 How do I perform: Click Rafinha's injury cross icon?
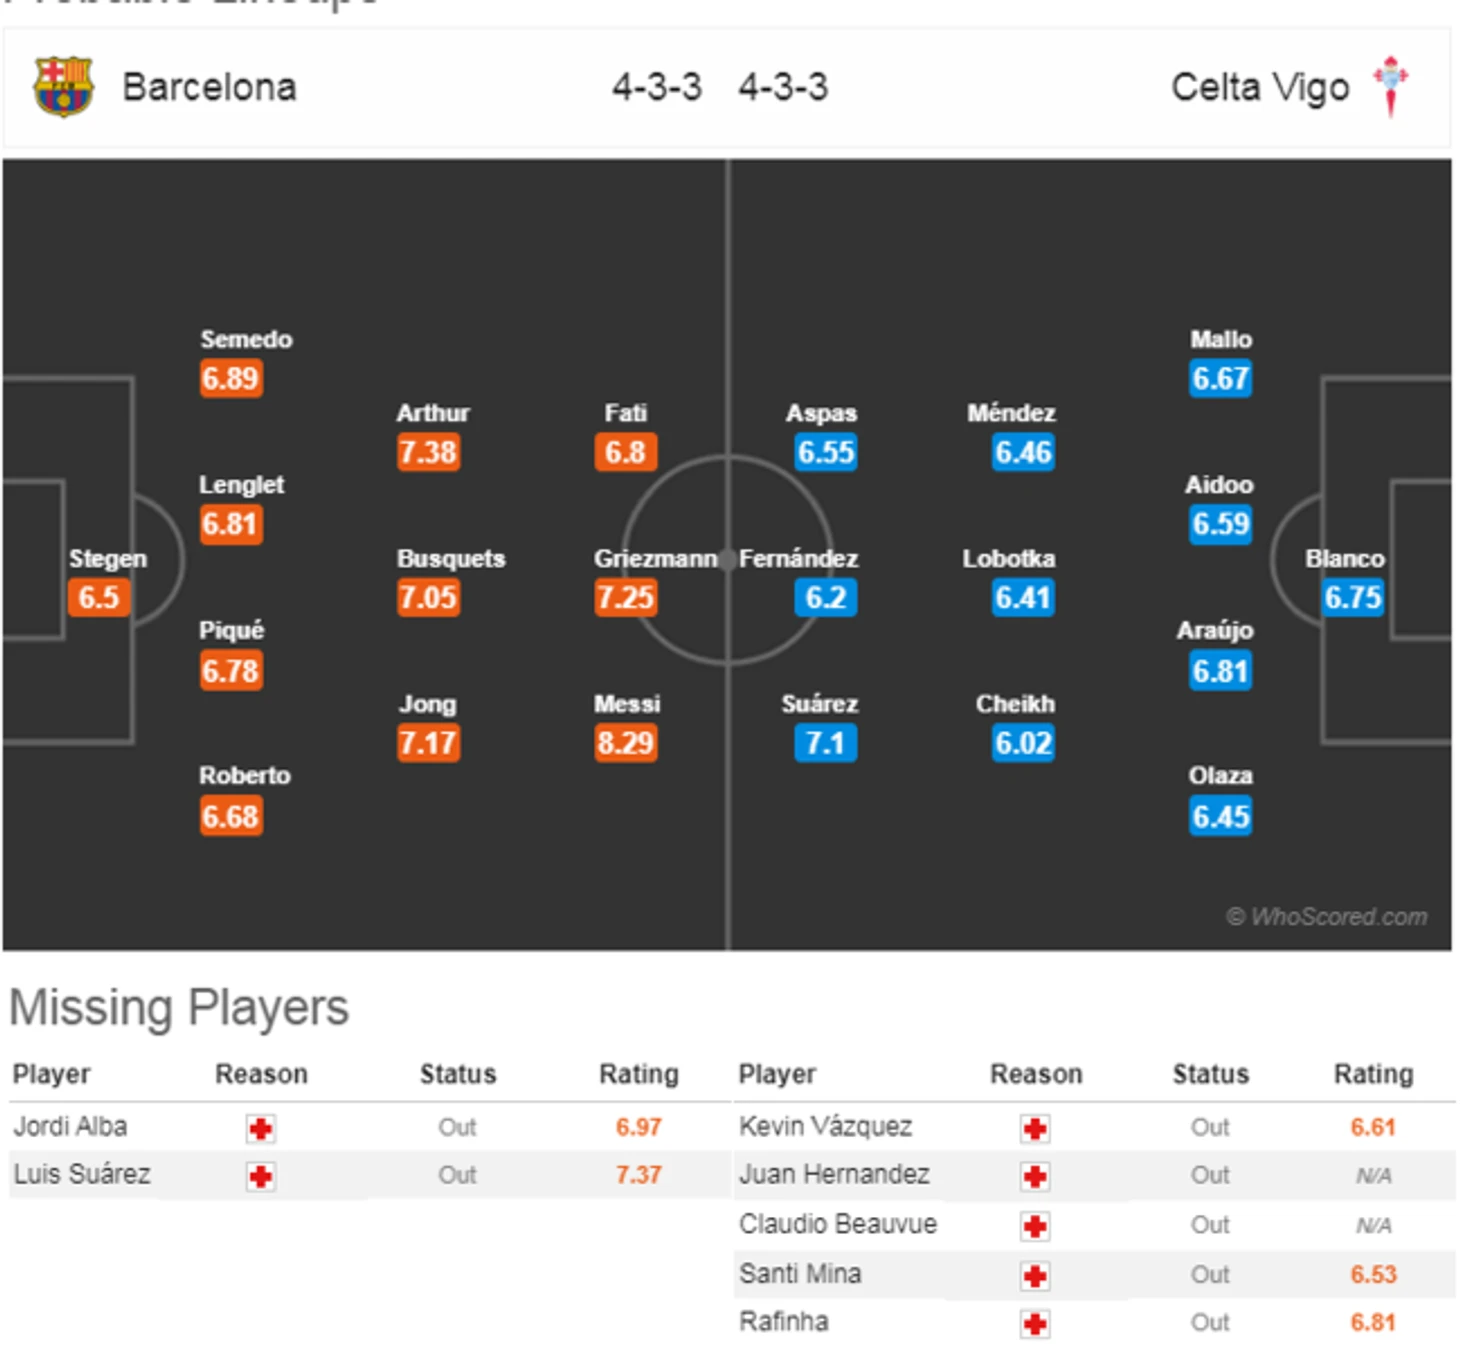1035,1324
